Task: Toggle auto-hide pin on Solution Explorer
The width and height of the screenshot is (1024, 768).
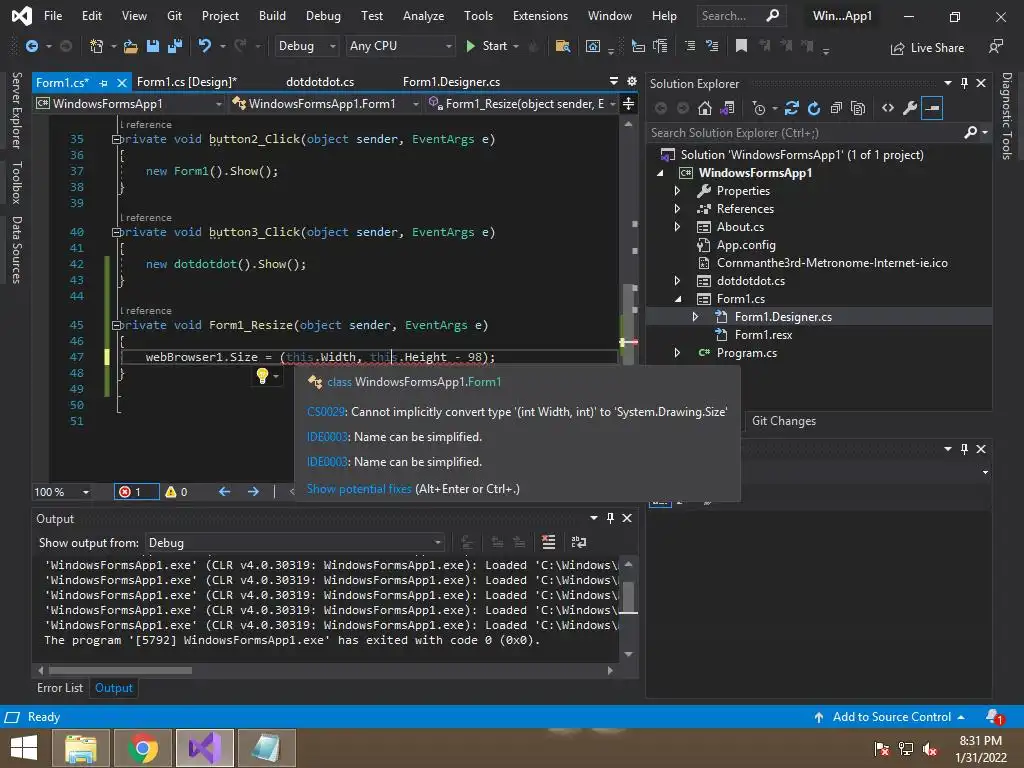Action: 965,83
